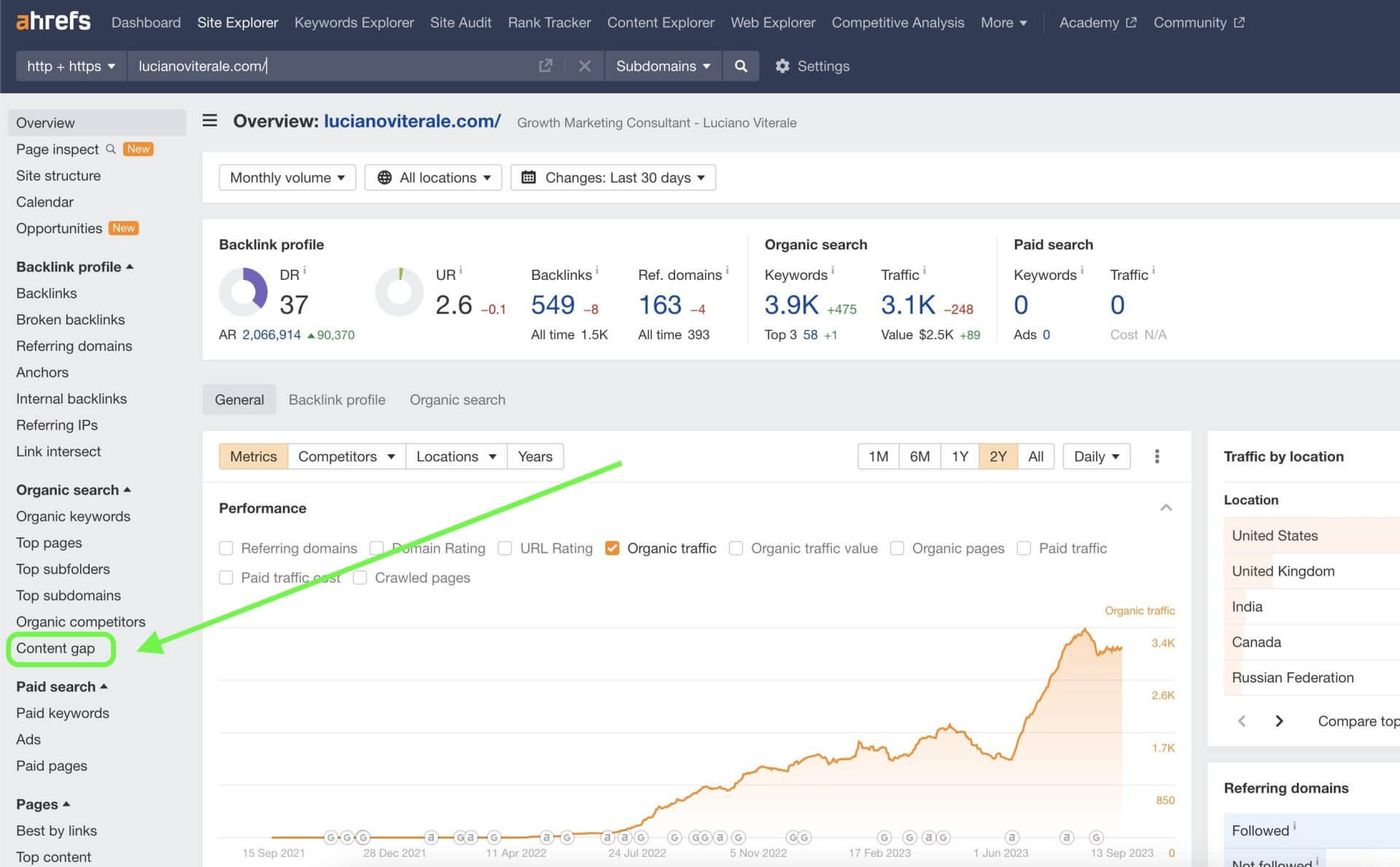Click Compare top link in location panel
This screenshot has width=1400, height=867.
coord(1359,721)
